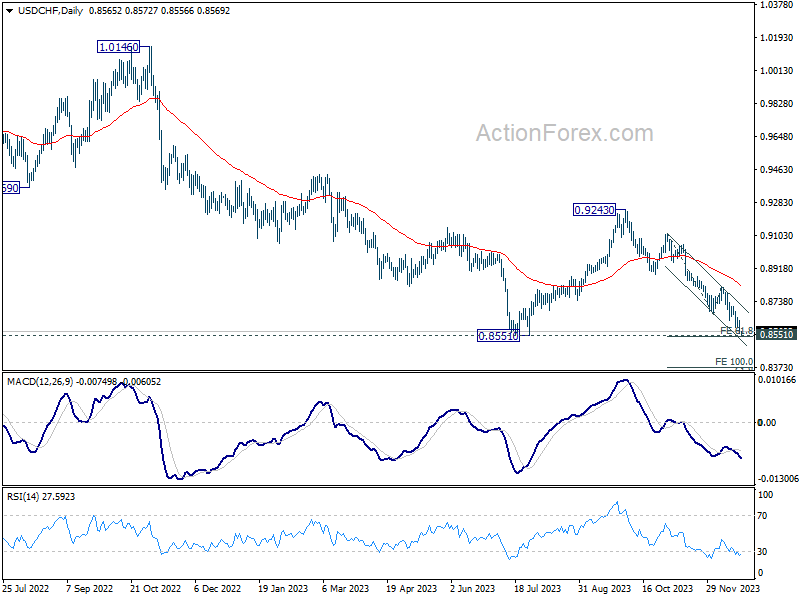Screen dimensions: 800x600
Task: Click the 0.83730 price axis value
Action: (x=777, y=367)
